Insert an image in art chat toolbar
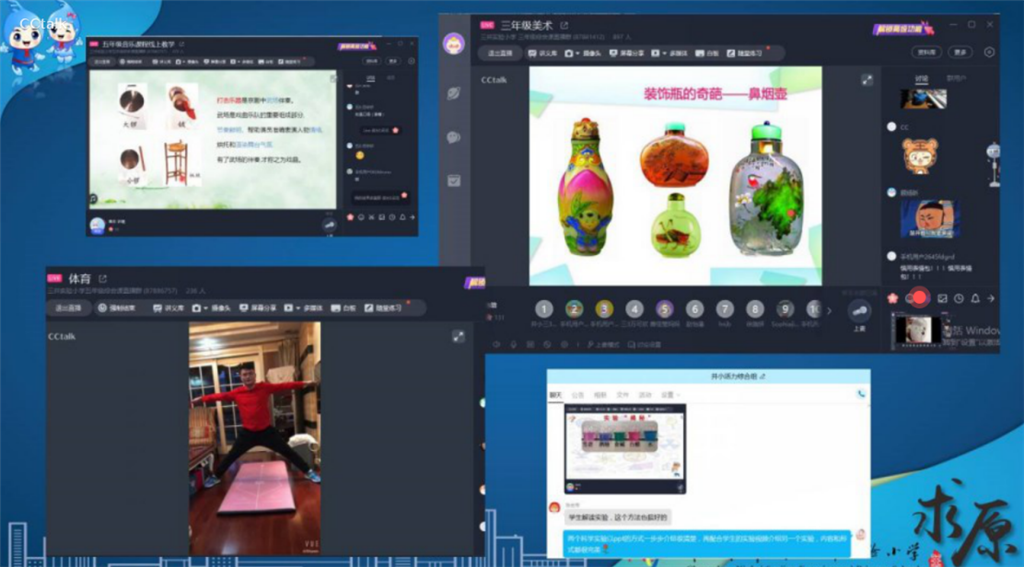Viewport: 1024px width, 567px height. pos(942,299)
